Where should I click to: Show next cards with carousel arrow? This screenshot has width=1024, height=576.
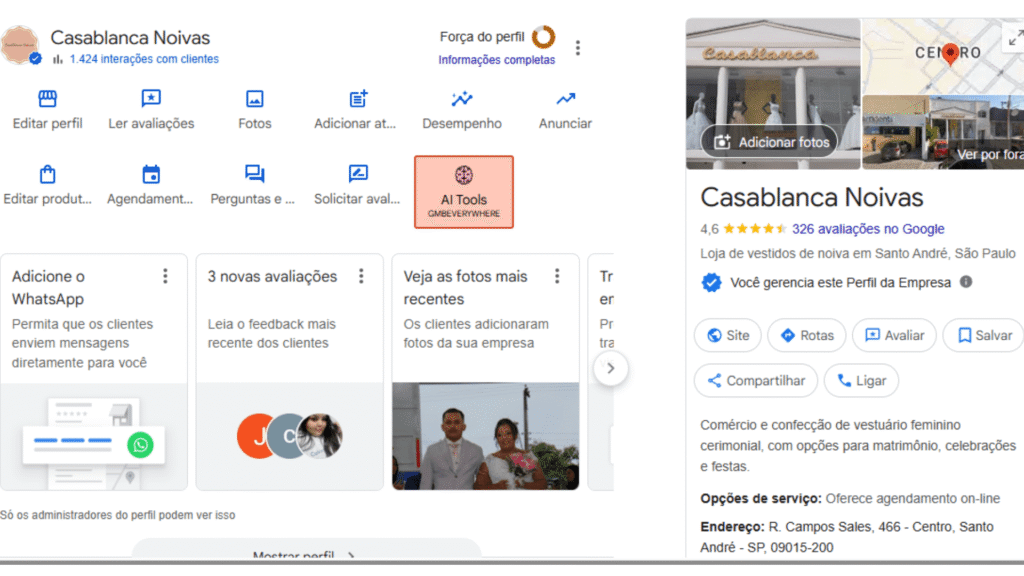coord(611,368)
